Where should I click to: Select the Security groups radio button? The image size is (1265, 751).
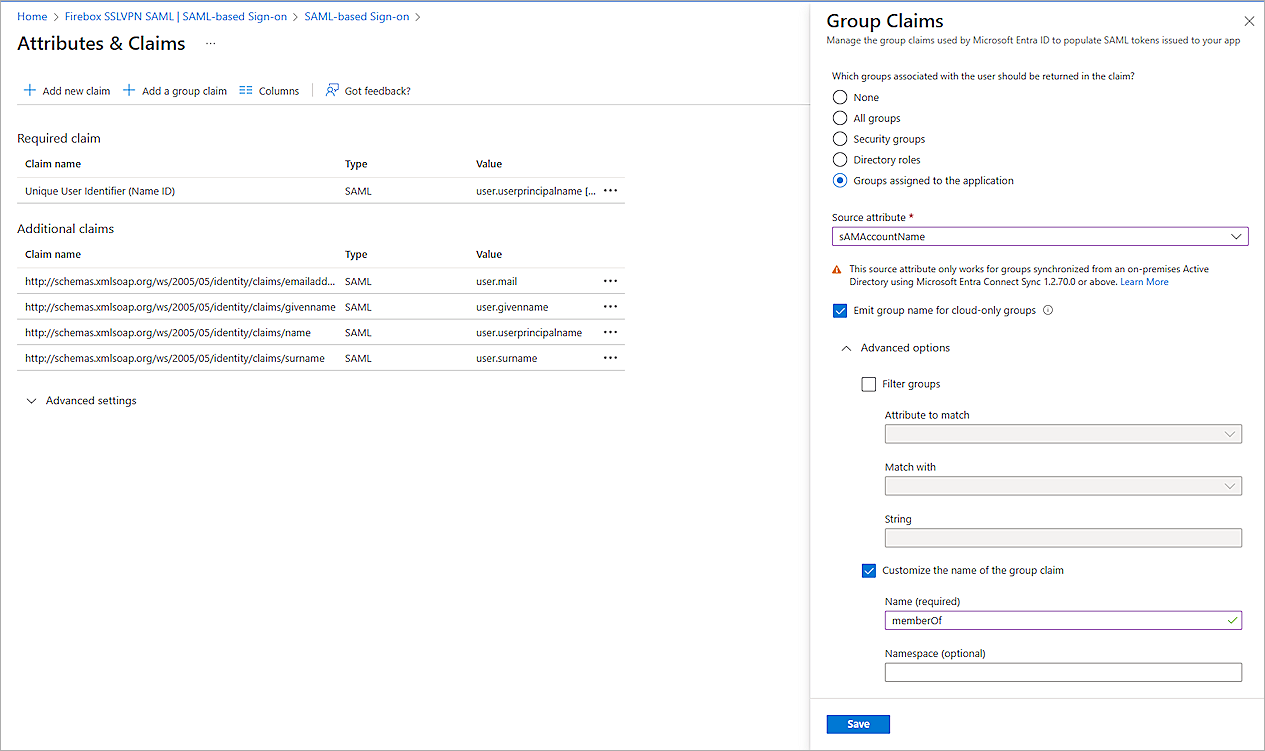pos(840,139)
